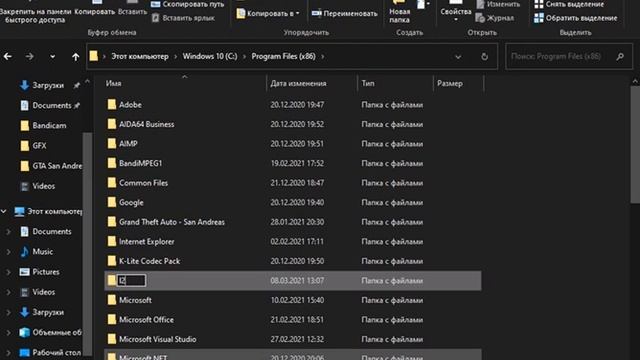Go back with the left arrow
The height and width of the screenshot is (360, 640).
click(8, 56)
